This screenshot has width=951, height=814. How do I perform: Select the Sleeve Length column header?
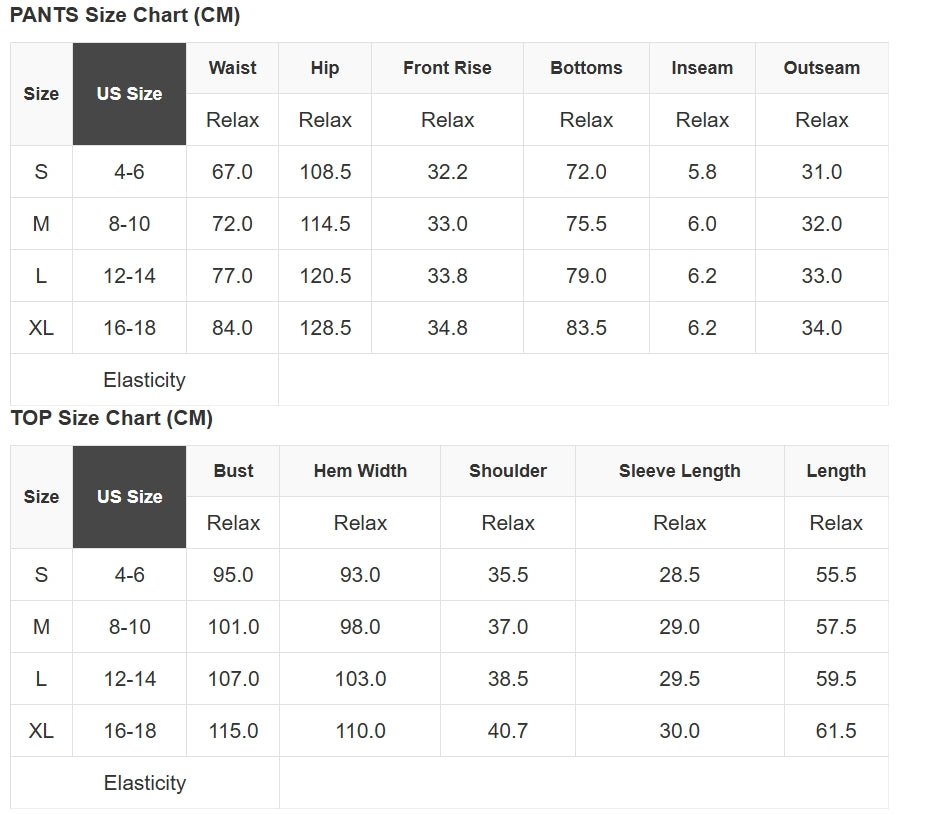coord(679,471)
